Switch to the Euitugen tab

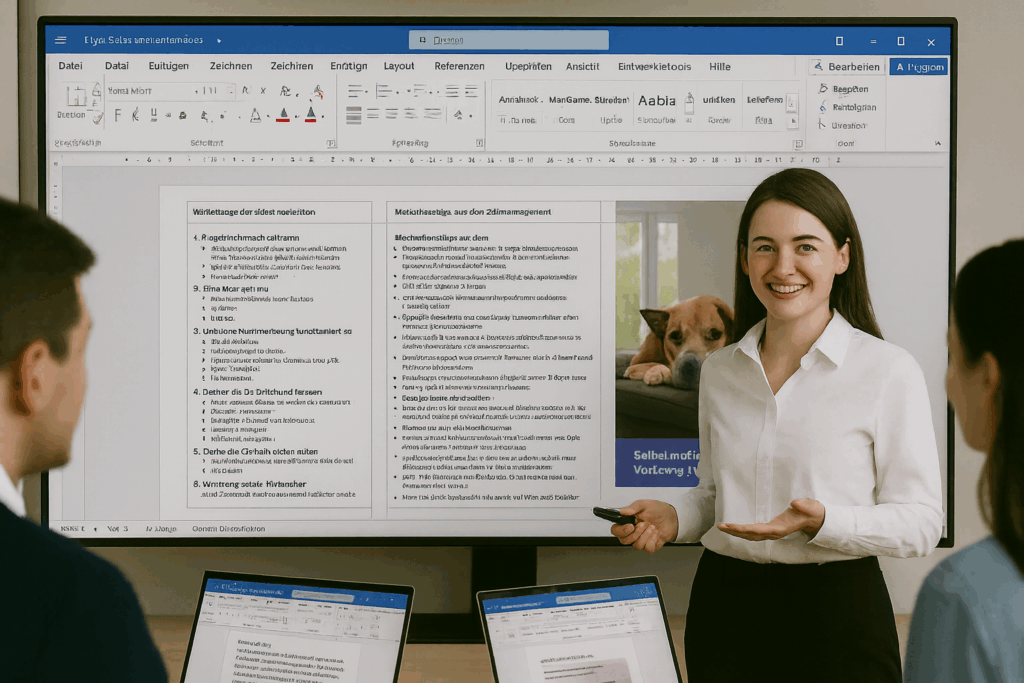click(168, 66)
